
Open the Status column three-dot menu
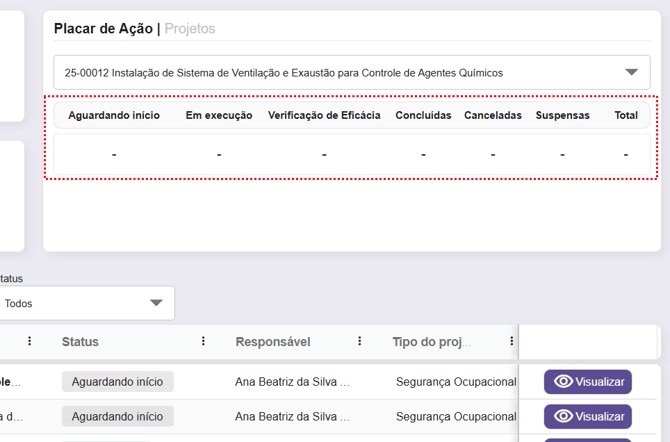pos(203,341)
